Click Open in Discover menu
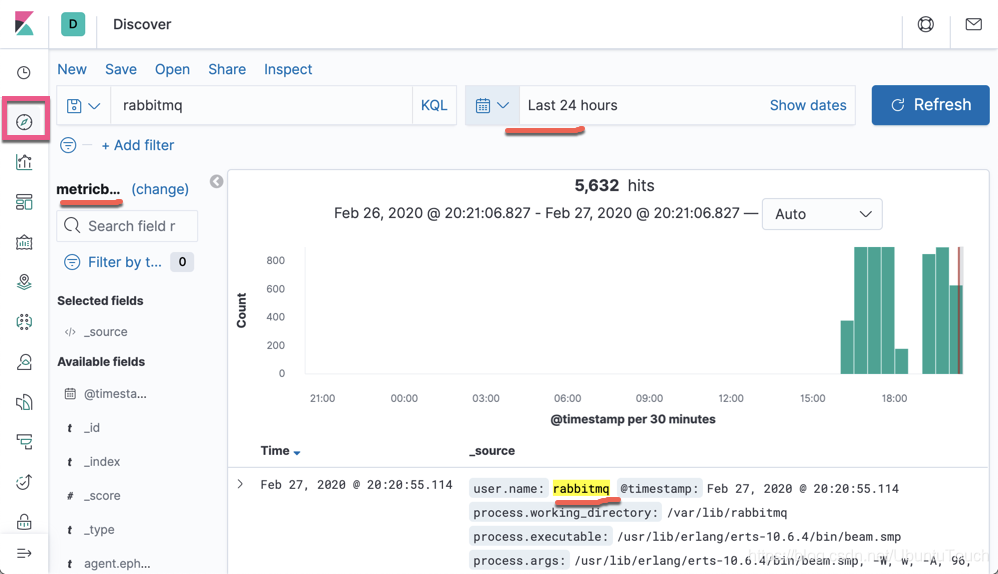Viewport: 998px width, 574px height. (172, 69)
